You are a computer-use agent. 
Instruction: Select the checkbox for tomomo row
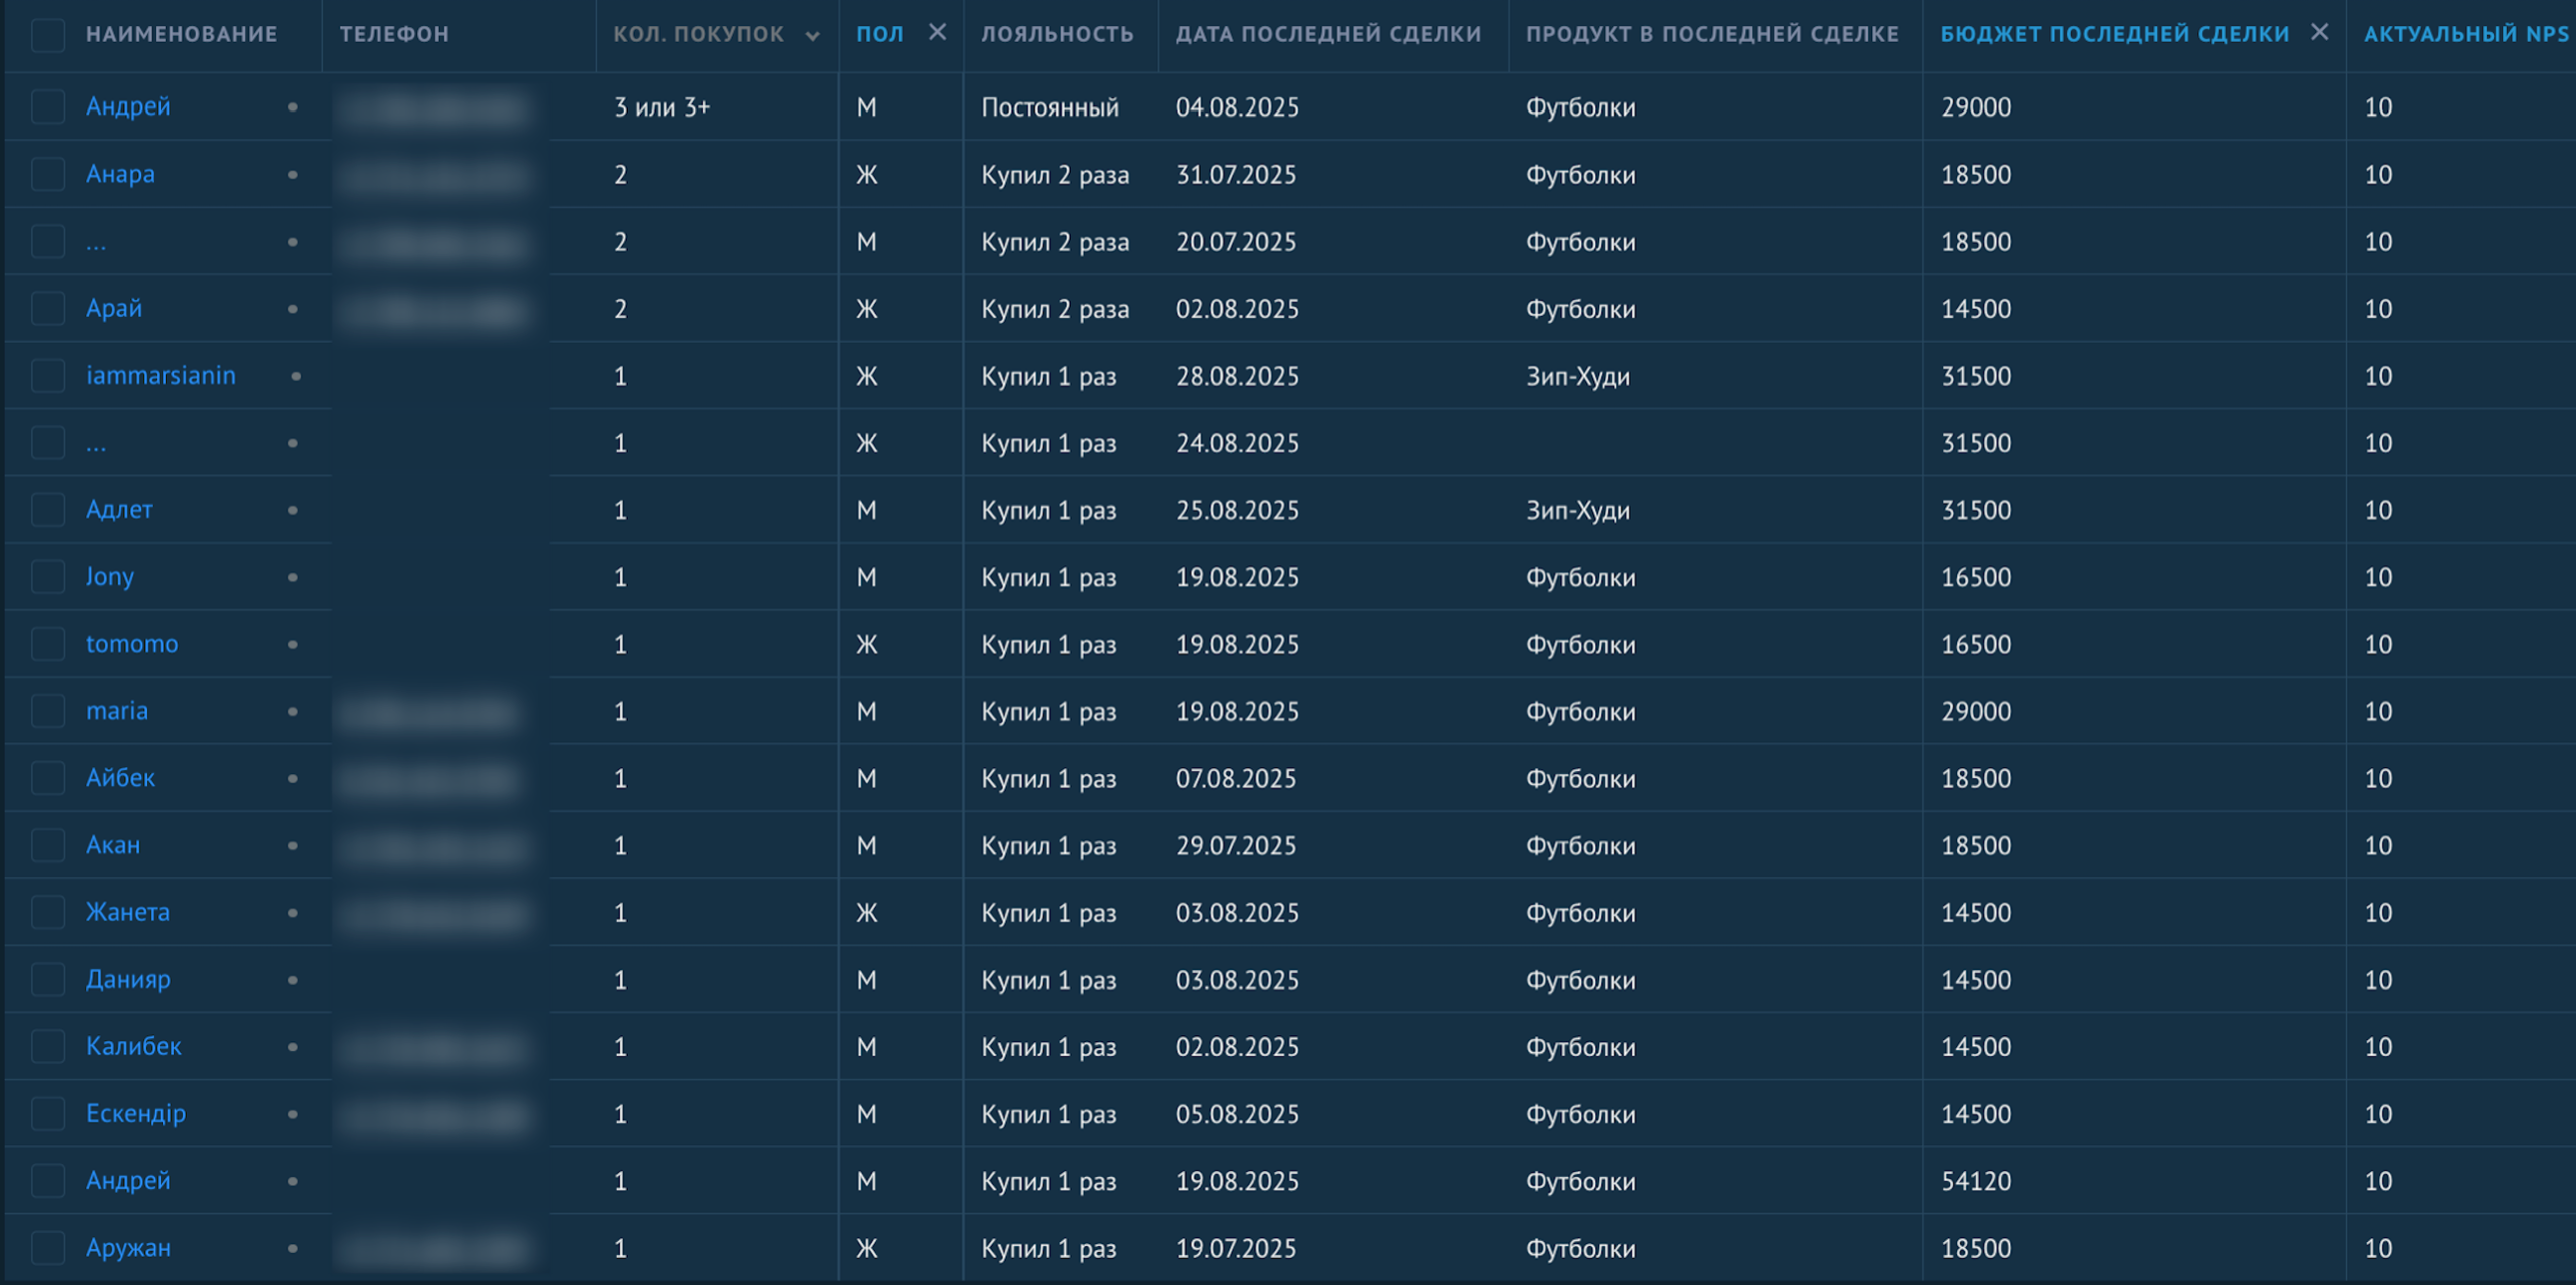(x=47, y=644)
